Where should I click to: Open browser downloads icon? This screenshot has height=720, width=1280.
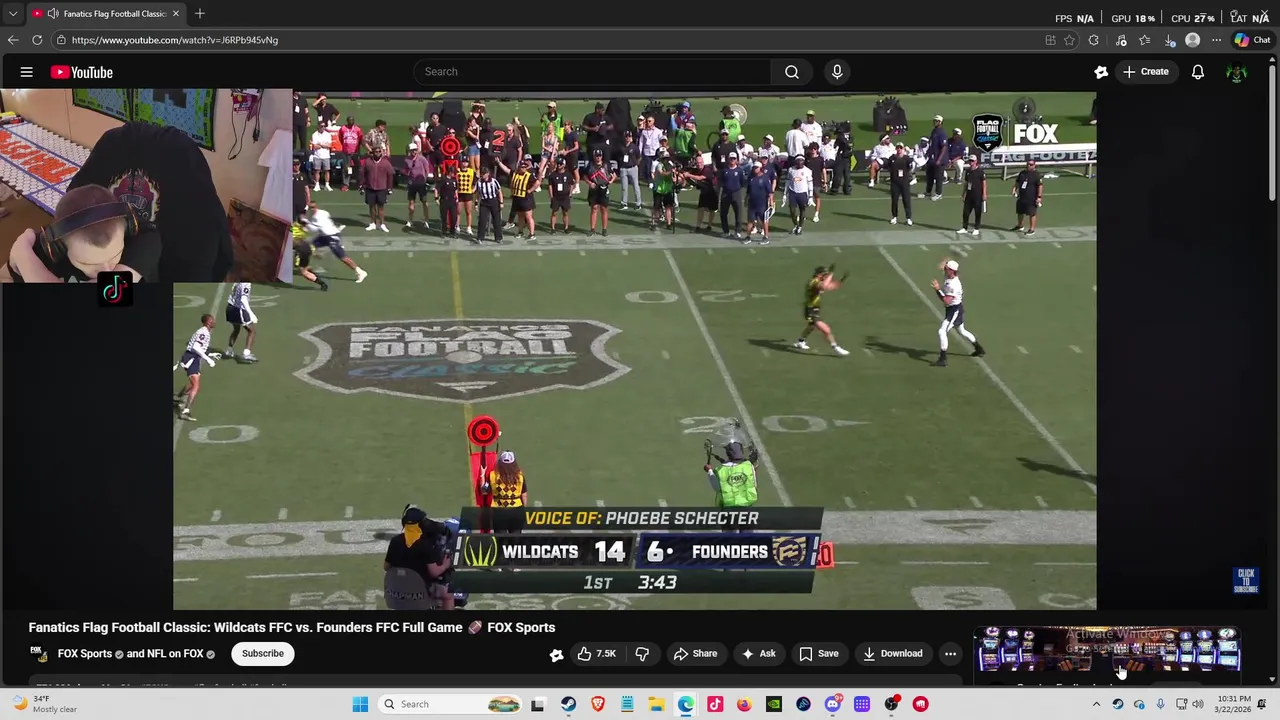pos(1170,40)
